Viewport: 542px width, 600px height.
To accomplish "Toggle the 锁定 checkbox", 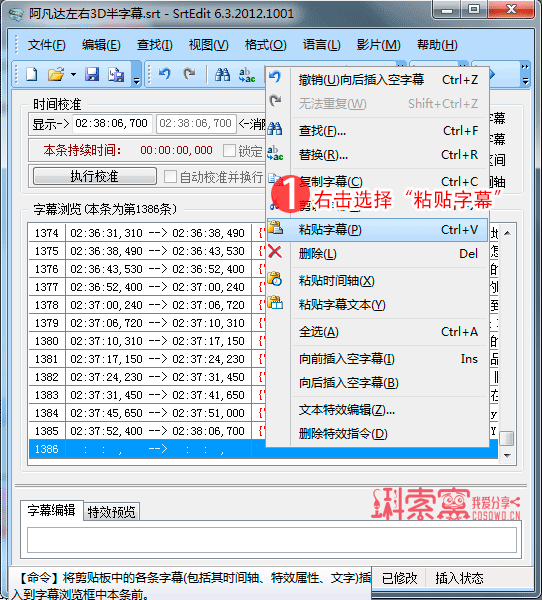I will pos(229,150).
